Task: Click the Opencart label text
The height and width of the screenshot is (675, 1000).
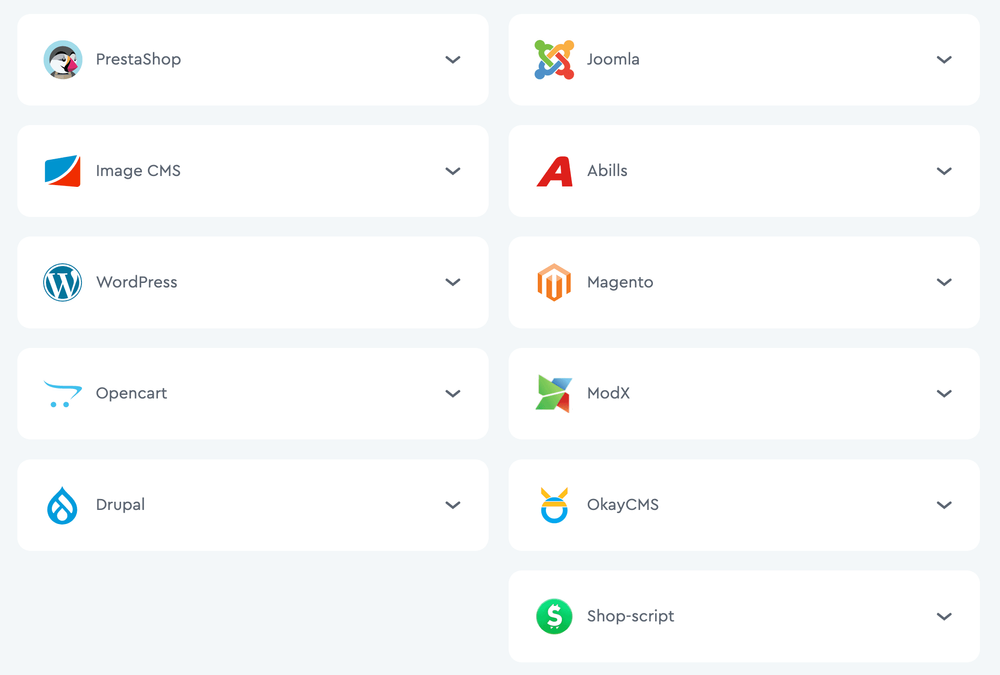Action: (131, 394)
